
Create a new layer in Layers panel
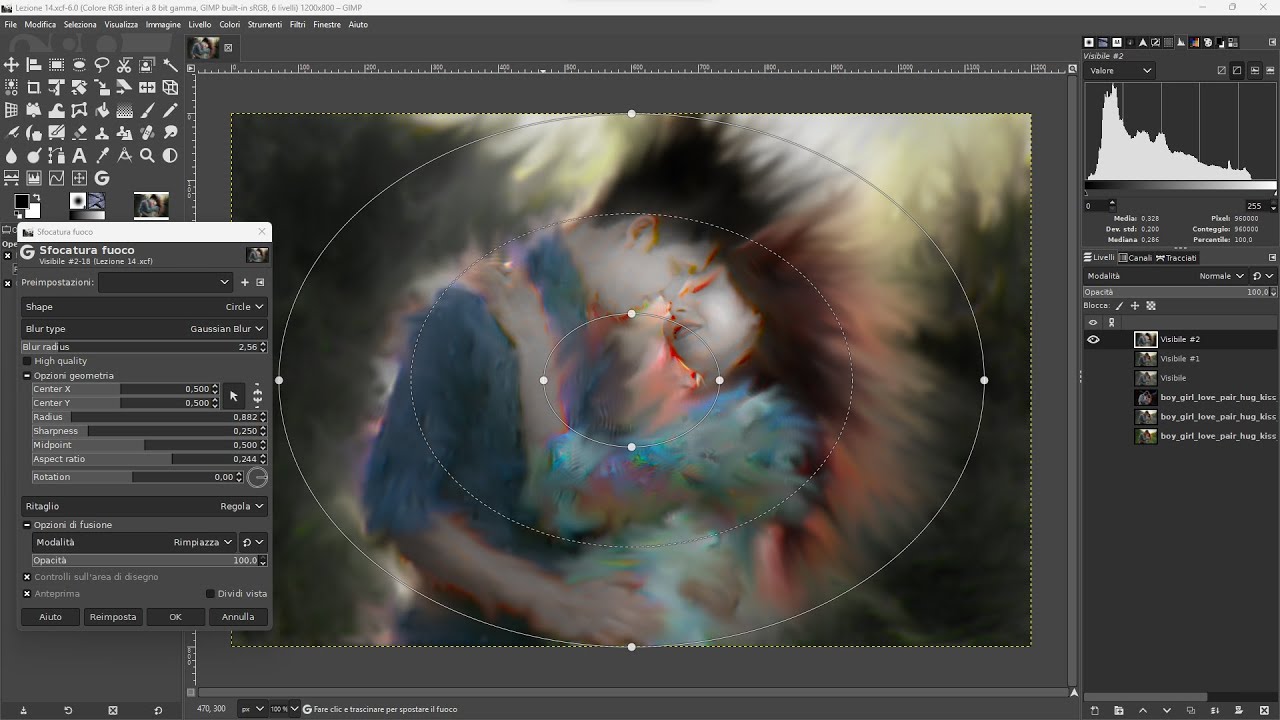tap(1095, 710)
